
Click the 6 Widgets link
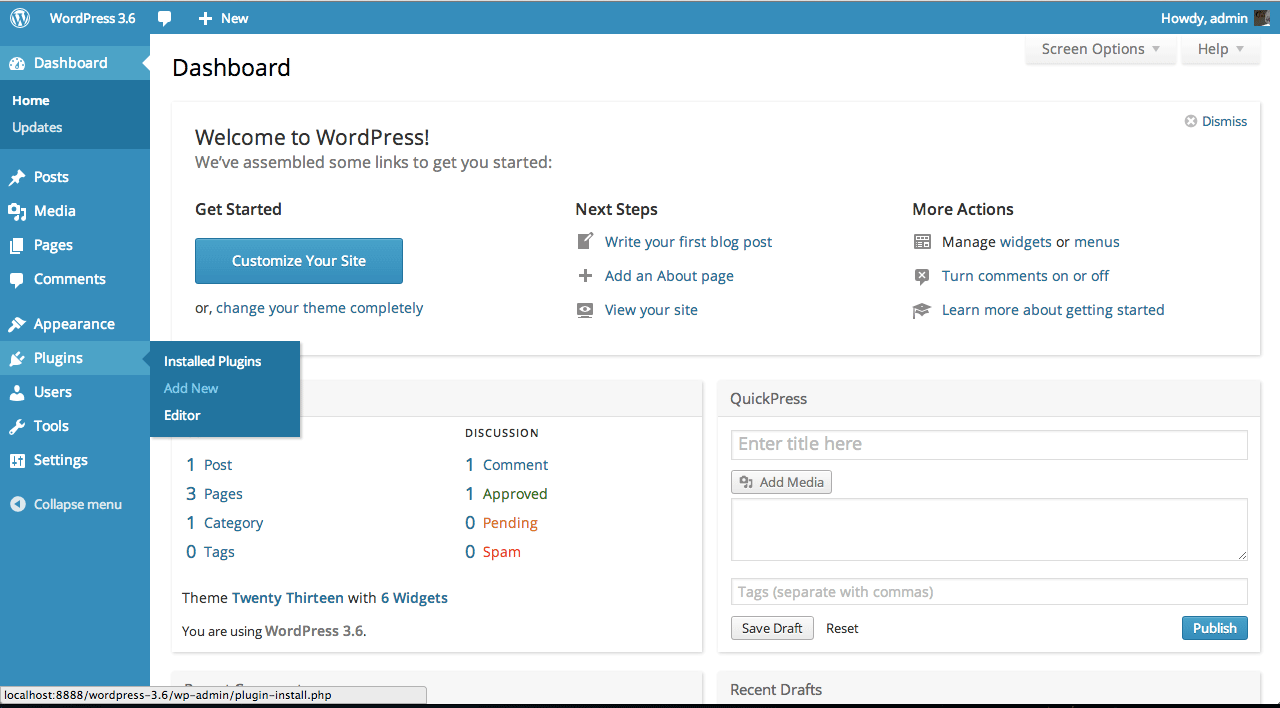click(x=414, y=598)
